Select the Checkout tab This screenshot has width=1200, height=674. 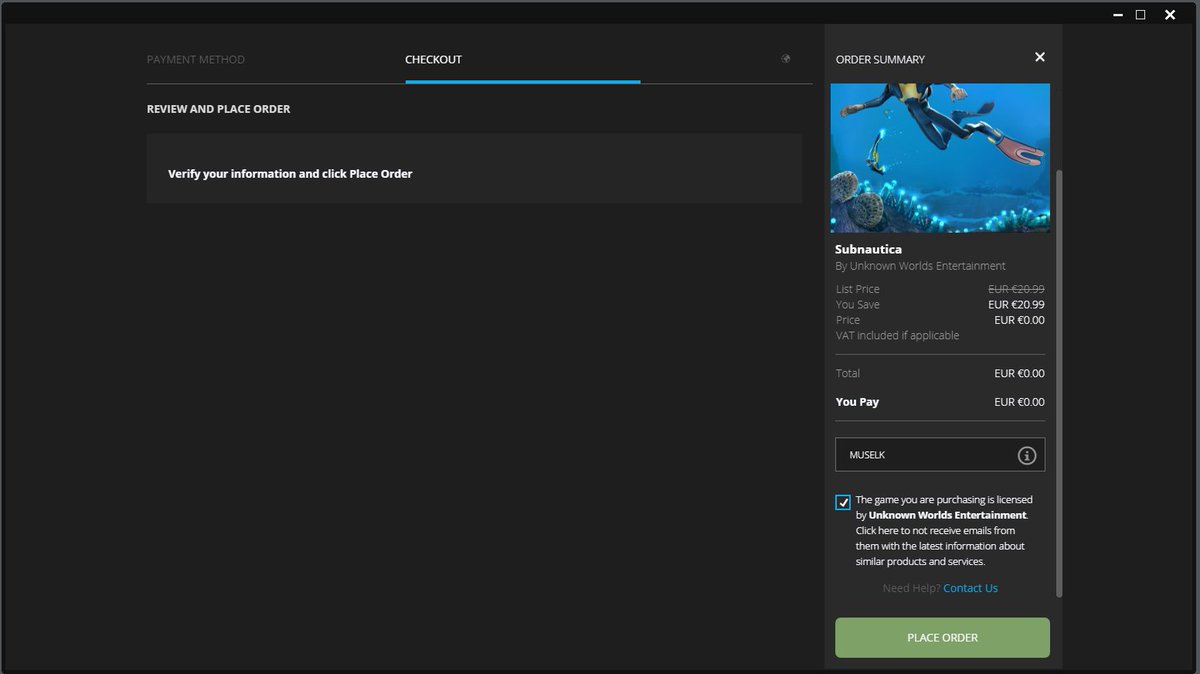433,60
